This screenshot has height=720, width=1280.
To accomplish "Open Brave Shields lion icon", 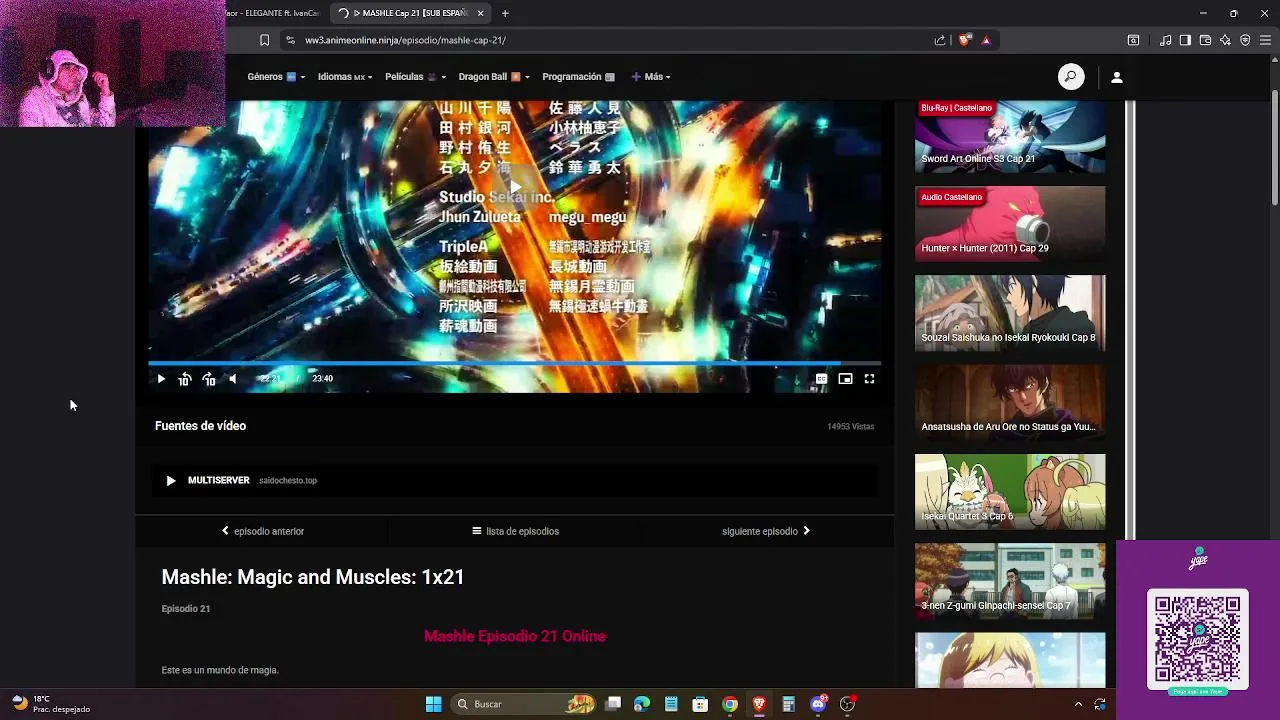I will coord(964,40).
